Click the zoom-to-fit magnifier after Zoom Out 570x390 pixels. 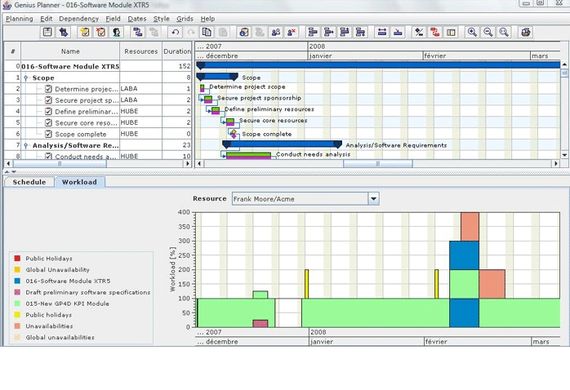504,32
